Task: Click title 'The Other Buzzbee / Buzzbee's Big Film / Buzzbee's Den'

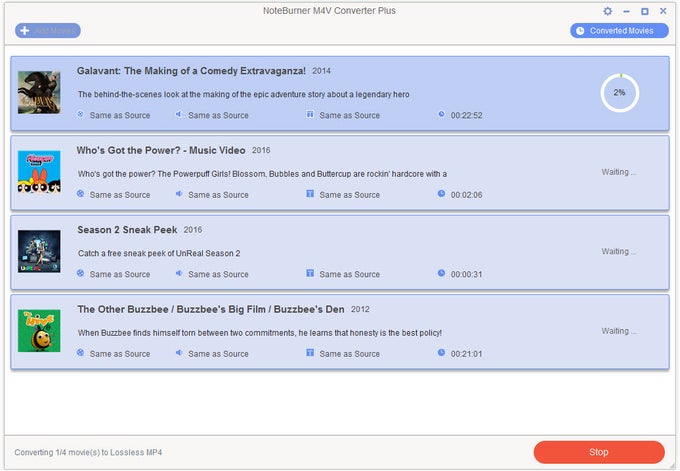Action: [211, 309]
